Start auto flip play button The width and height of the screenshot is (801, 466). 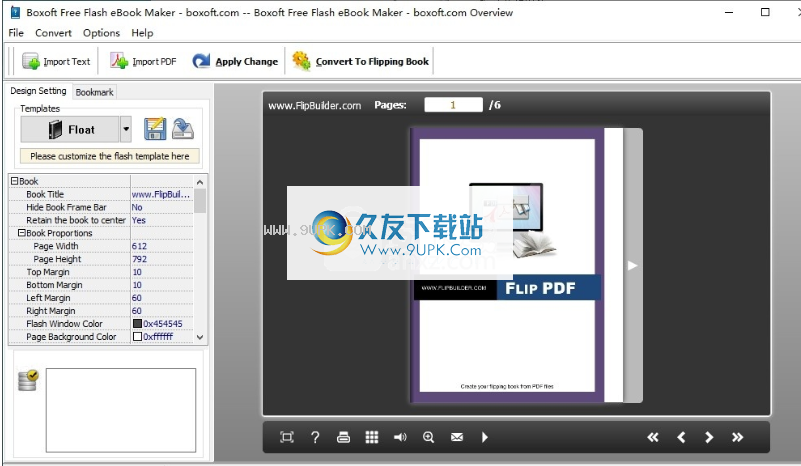485,437
